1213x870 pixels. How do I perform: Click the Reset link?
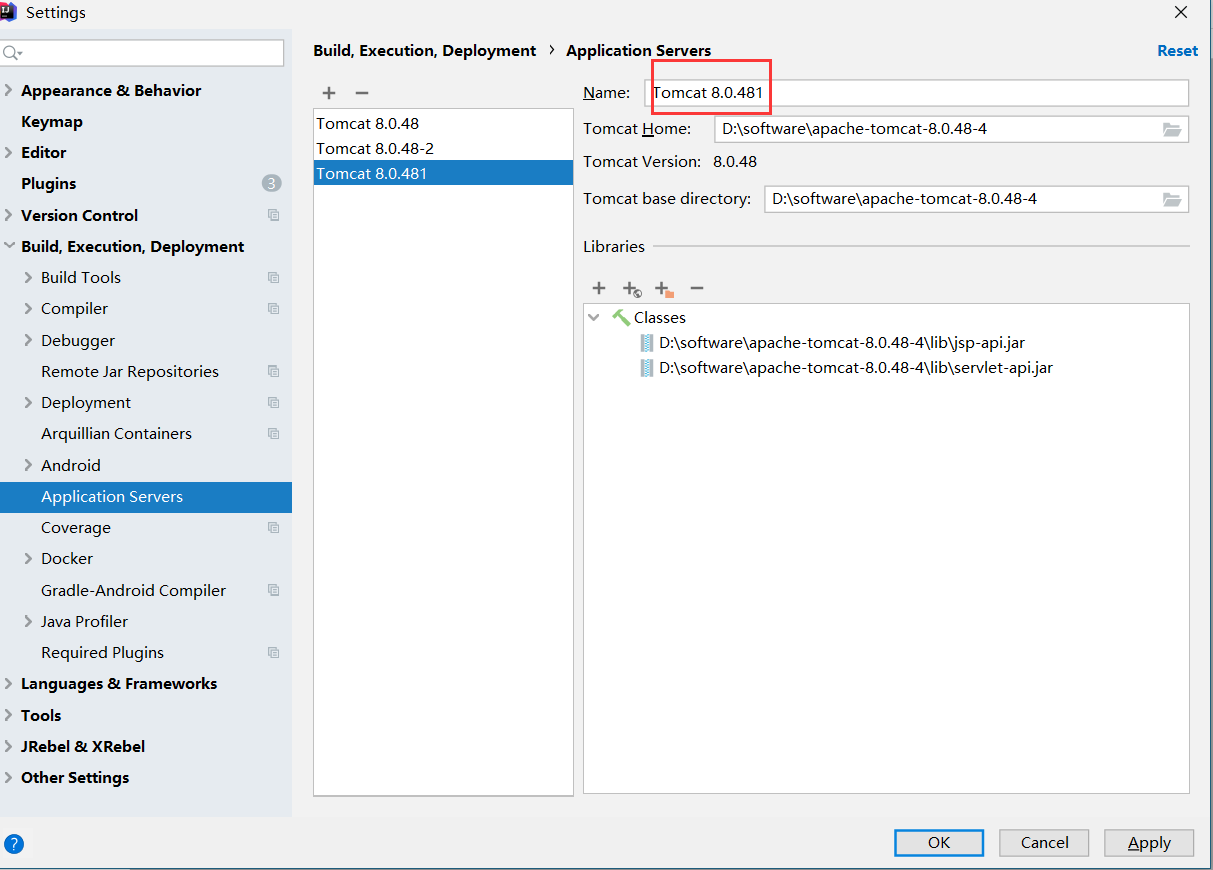[x=1177, y=50]
